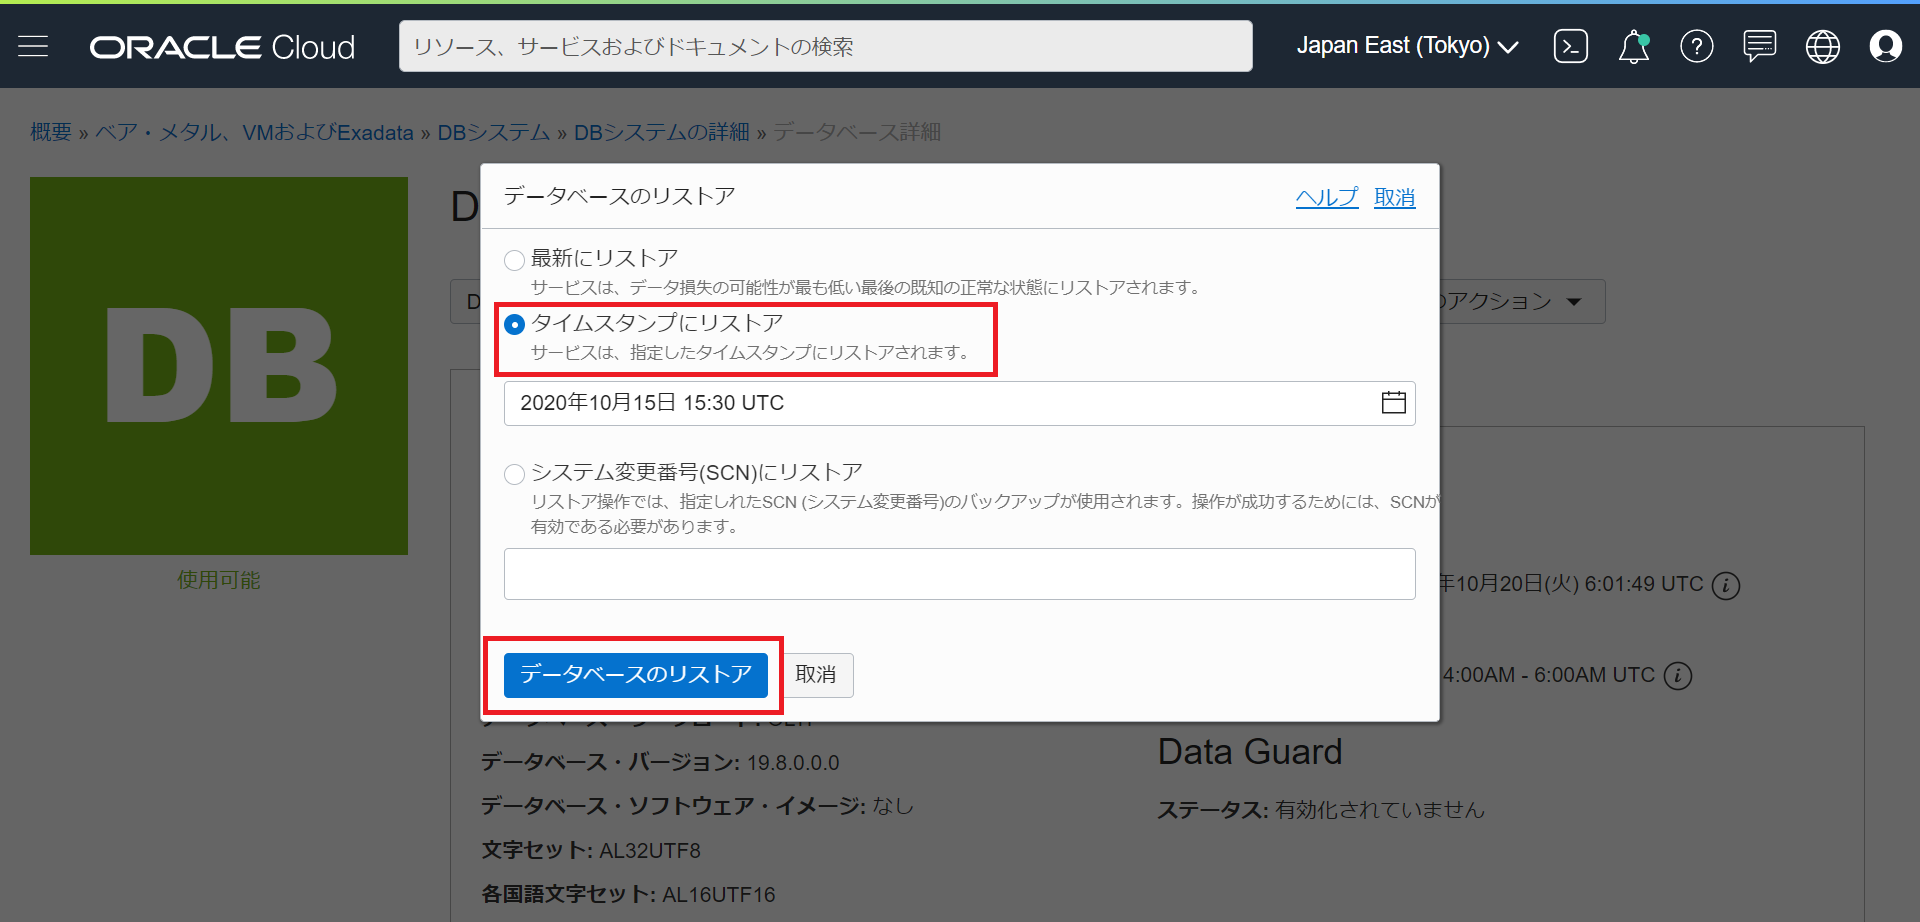
Task: Open the アクション dropdown
Action: [1520, 301]
